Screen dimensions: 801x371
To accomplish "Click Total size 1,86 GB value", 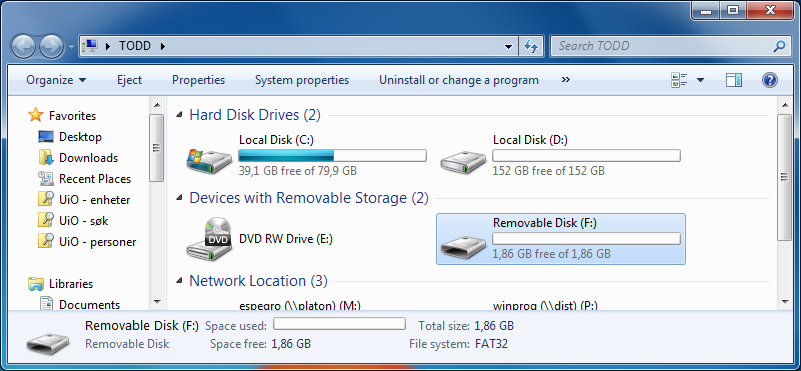I will 494,326.
